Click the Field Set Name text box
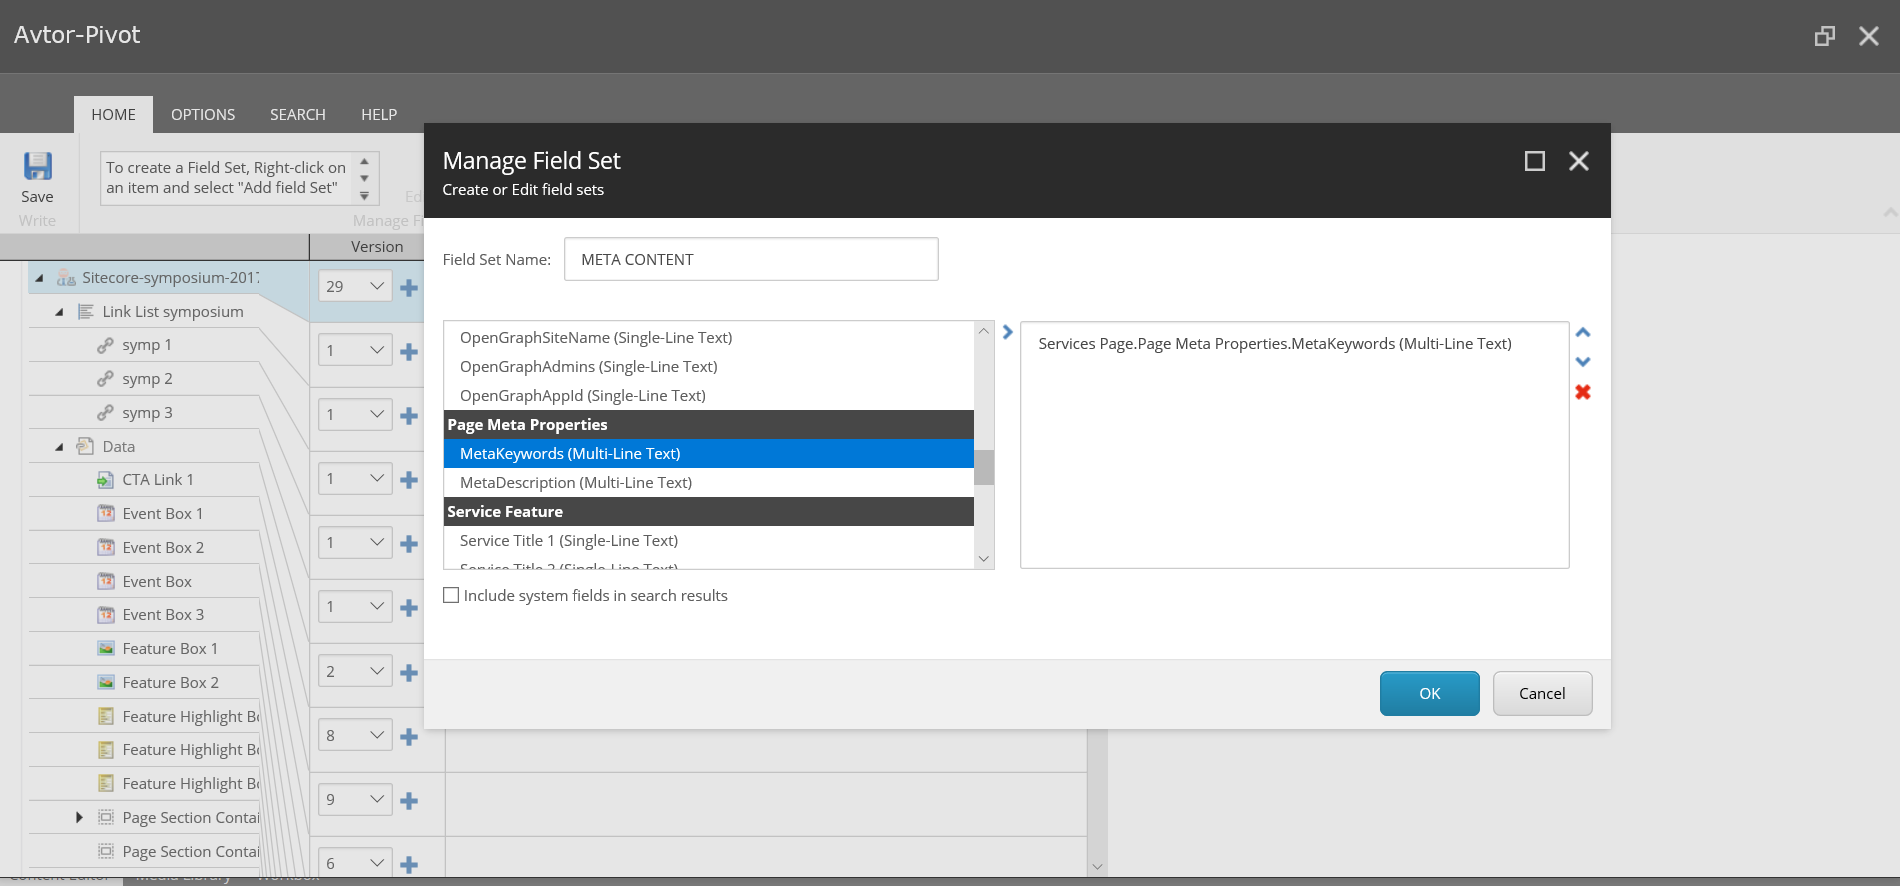The image size is (1900, 886). click(750, 260)
